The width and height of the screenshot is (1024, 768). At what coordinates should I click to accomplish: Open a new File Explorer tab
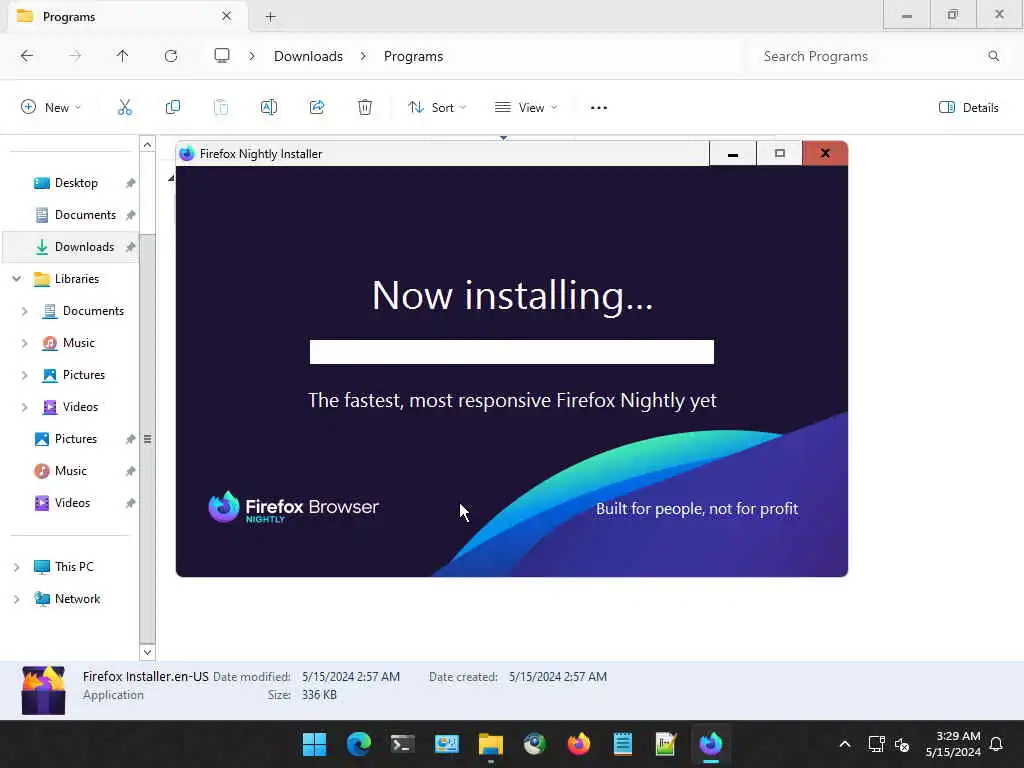coord(270,17)
